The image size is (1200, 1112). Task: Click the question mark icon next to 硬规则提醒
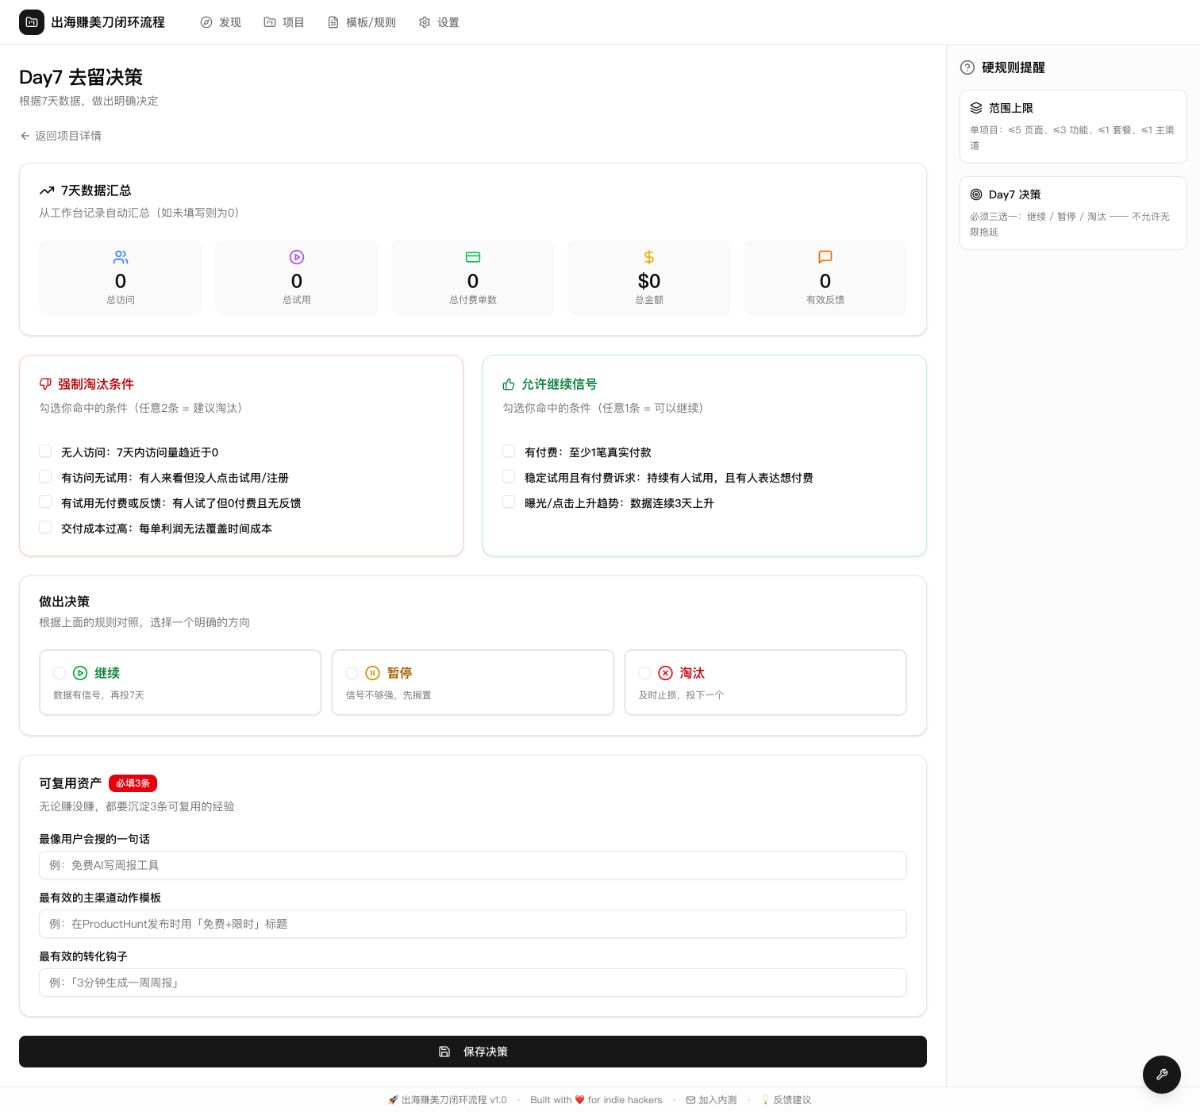click(966, 68)
